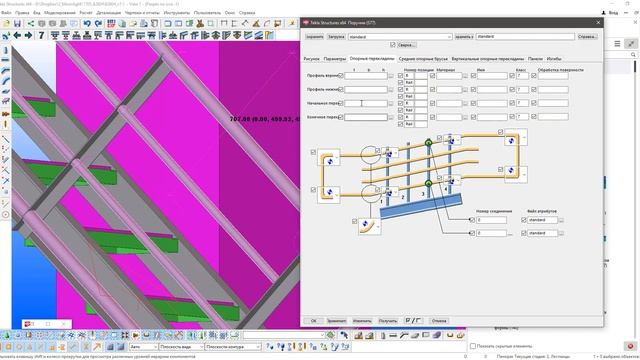
Task: Click the Справка... button in dialog
Action: click(x=587, y=37)
